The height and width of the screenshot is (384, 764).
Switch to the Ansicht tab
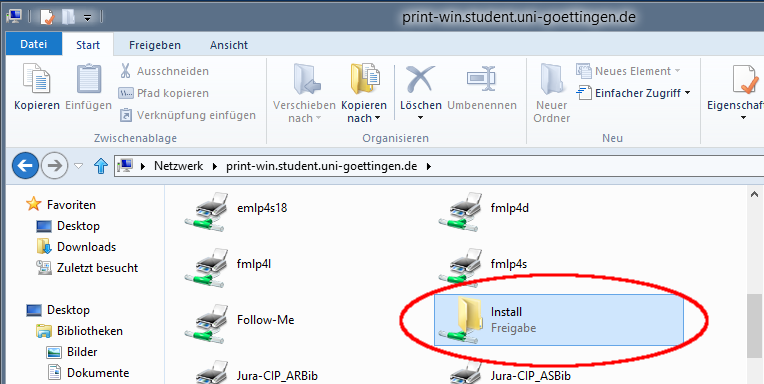229,45
